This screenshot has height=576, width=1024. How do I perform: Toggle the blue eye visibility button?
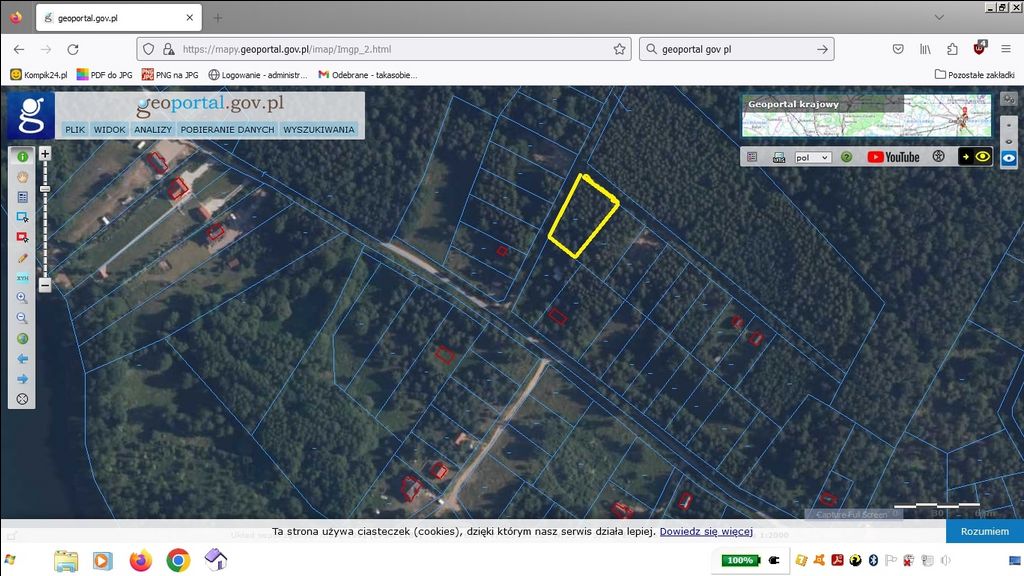(1009, 158)
